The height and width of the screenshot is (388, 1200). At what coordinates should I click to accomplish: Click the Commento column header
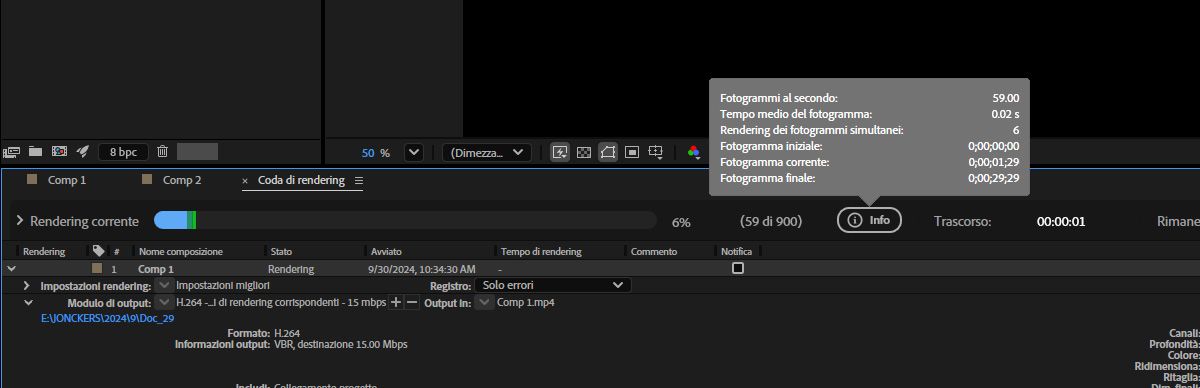654,252
